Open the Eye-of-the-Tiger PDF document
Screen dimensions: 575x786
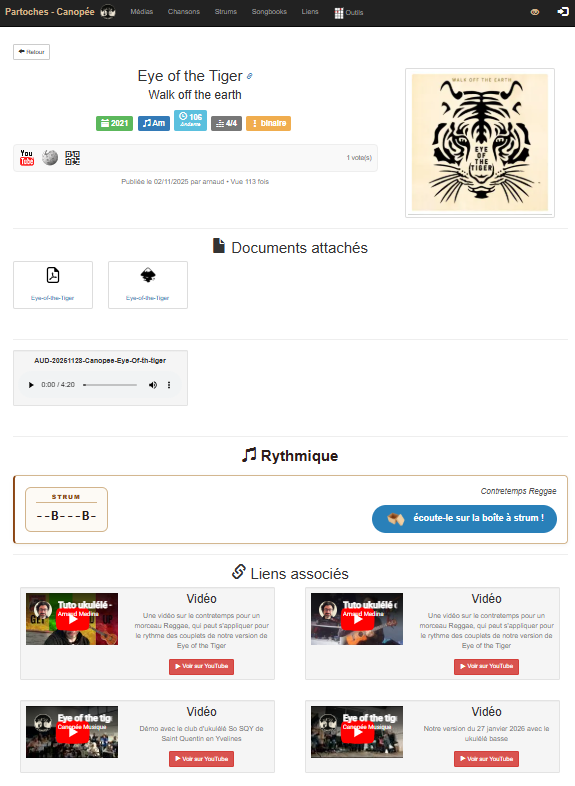click(x=53, y=285)
